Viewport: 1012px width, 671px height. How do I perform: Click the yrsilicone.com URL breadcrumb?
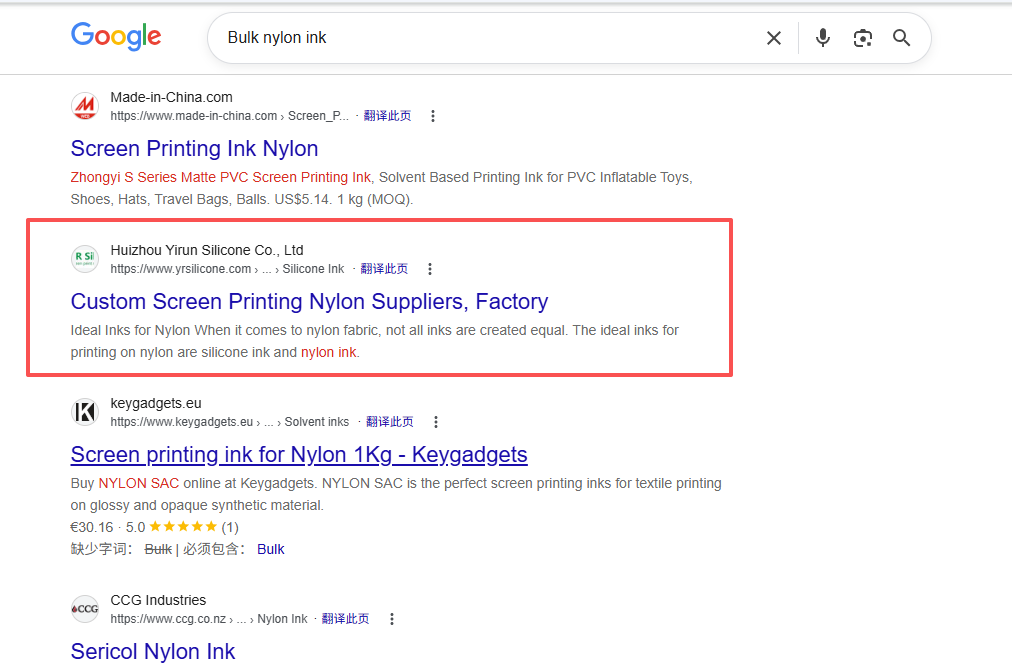click(x=227, y=269)
